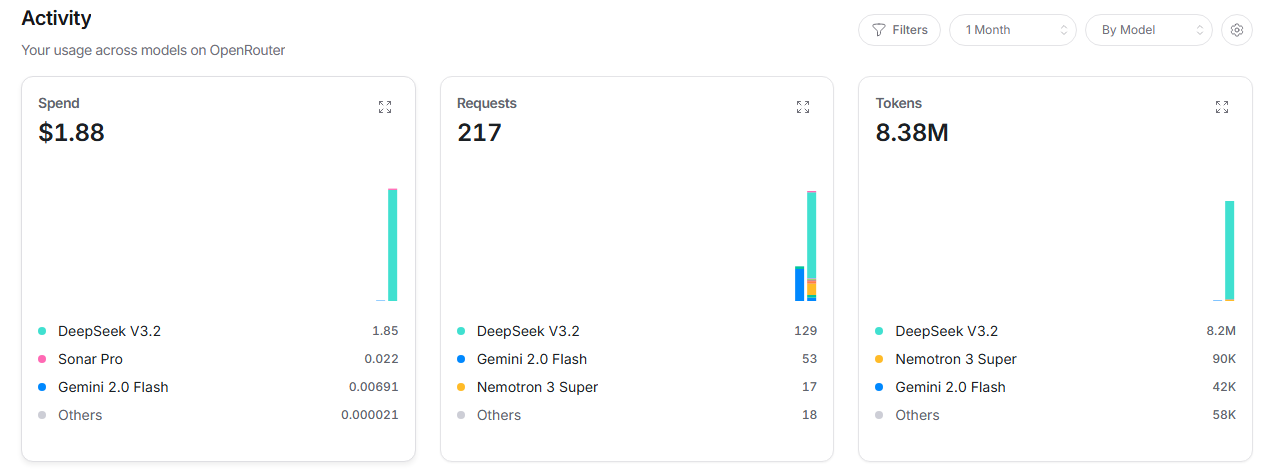Click DeepSeek V3.2 teal dot in Spend legend
This screenshot has height=470, width=1270.
[42, 331]
